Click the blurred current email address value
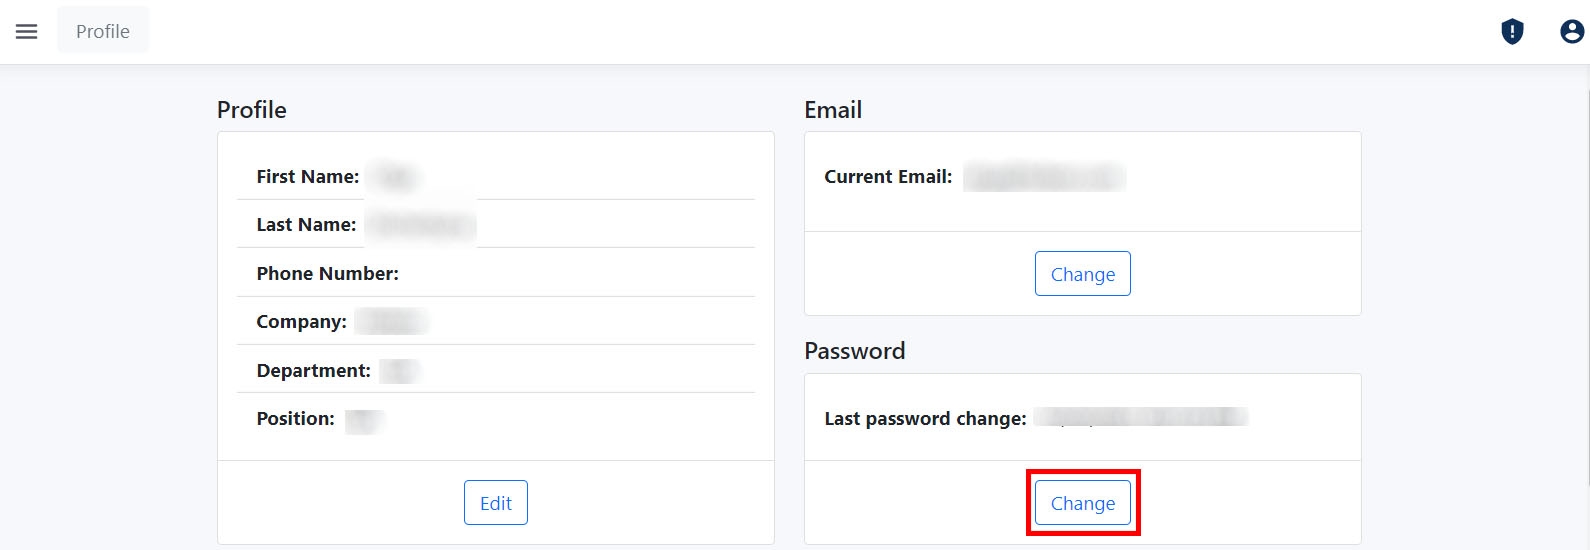The width and height of the screenshot is (1590, 550). 1044,178
